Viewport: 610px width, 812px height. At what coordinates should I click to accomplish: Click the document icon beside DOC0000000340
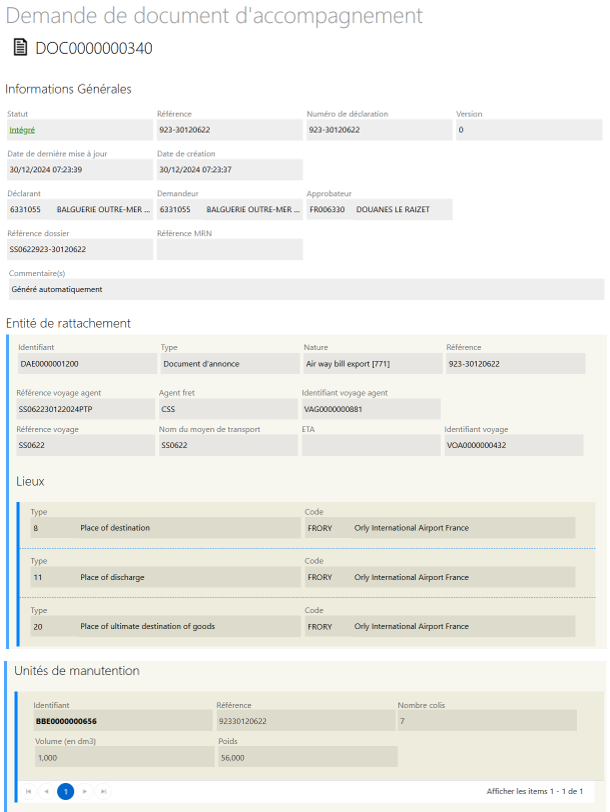(20, 48)
